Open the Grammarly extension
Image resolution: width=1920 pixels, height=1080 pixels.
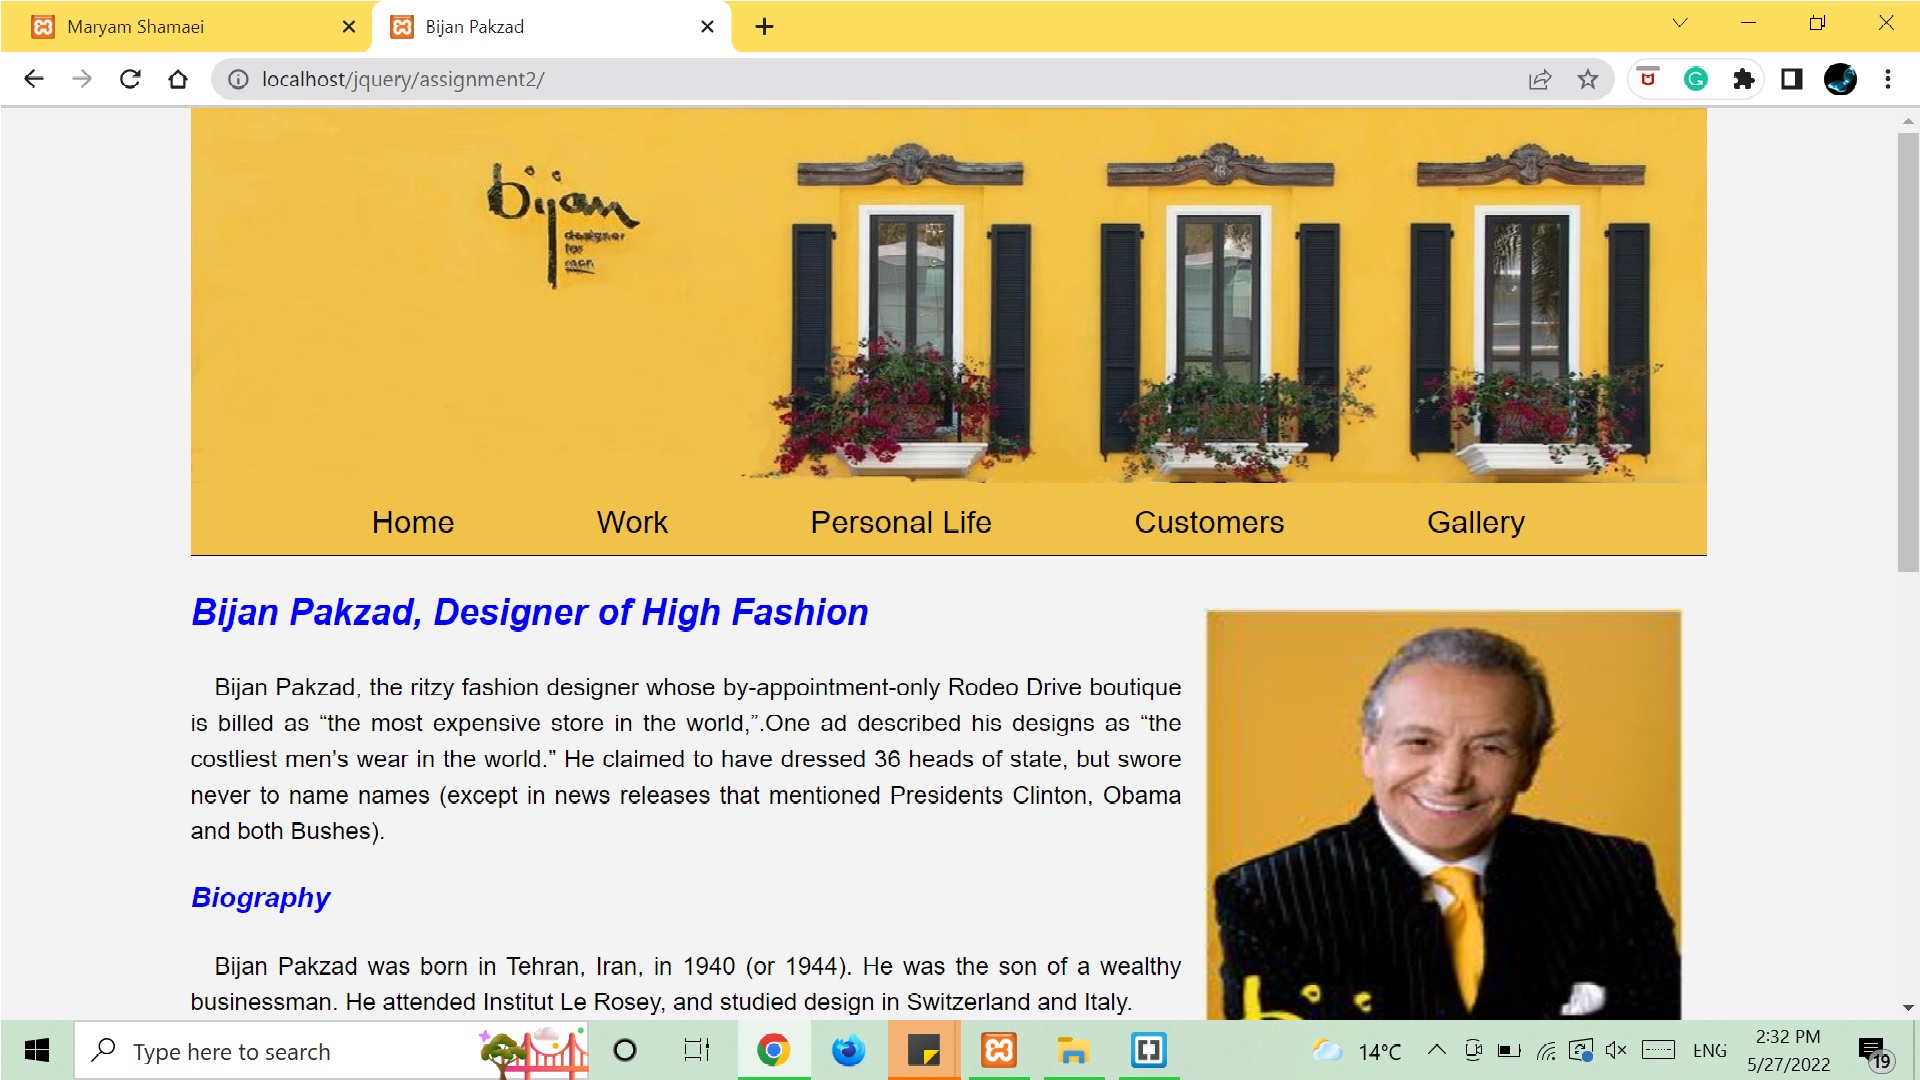(1696, 79)
